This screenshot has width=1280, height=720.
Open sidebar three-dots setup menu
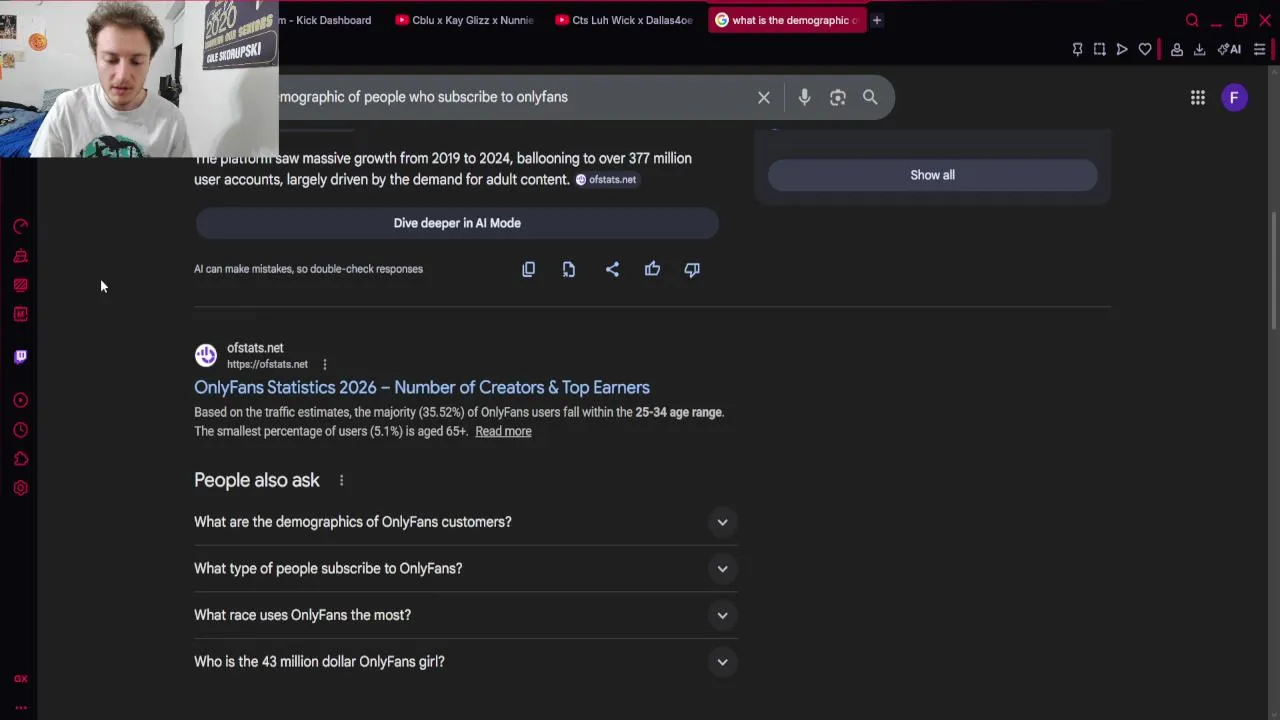coord(20,708)
